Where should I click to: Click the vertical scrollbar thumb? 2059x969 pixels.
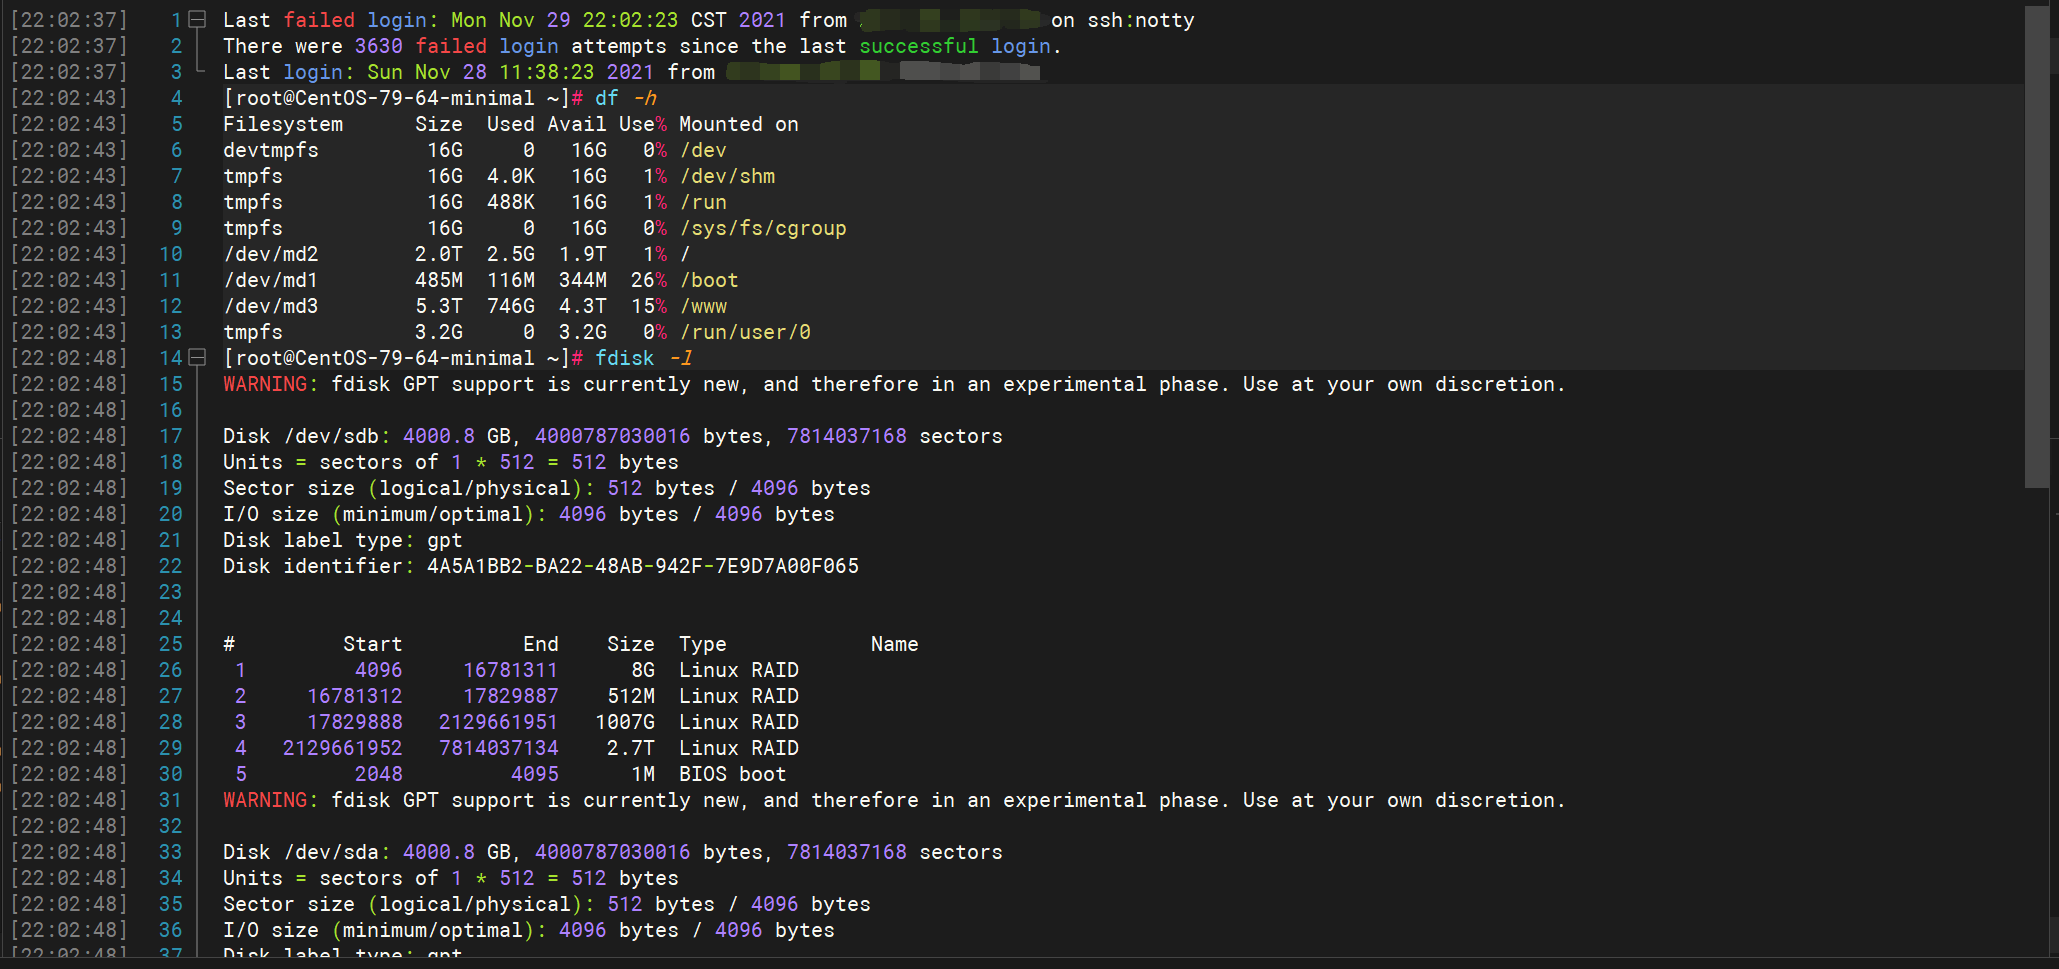(2036, 247)
